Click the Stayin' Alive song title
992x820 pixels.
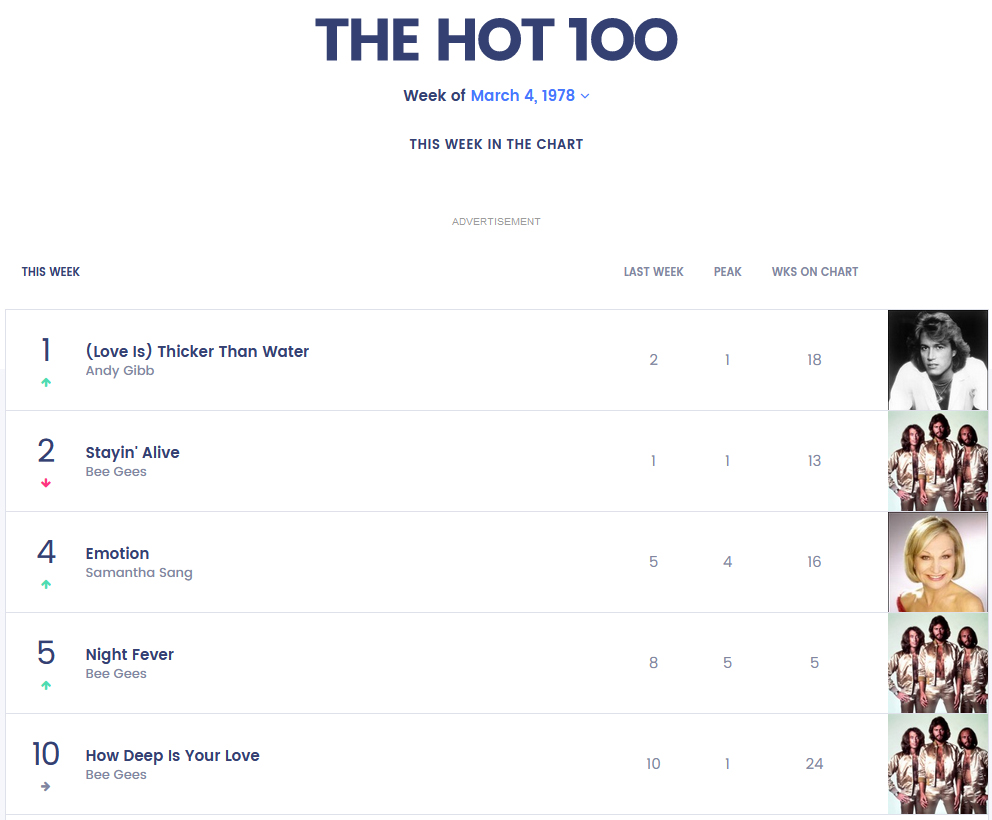tap(132, 452)
